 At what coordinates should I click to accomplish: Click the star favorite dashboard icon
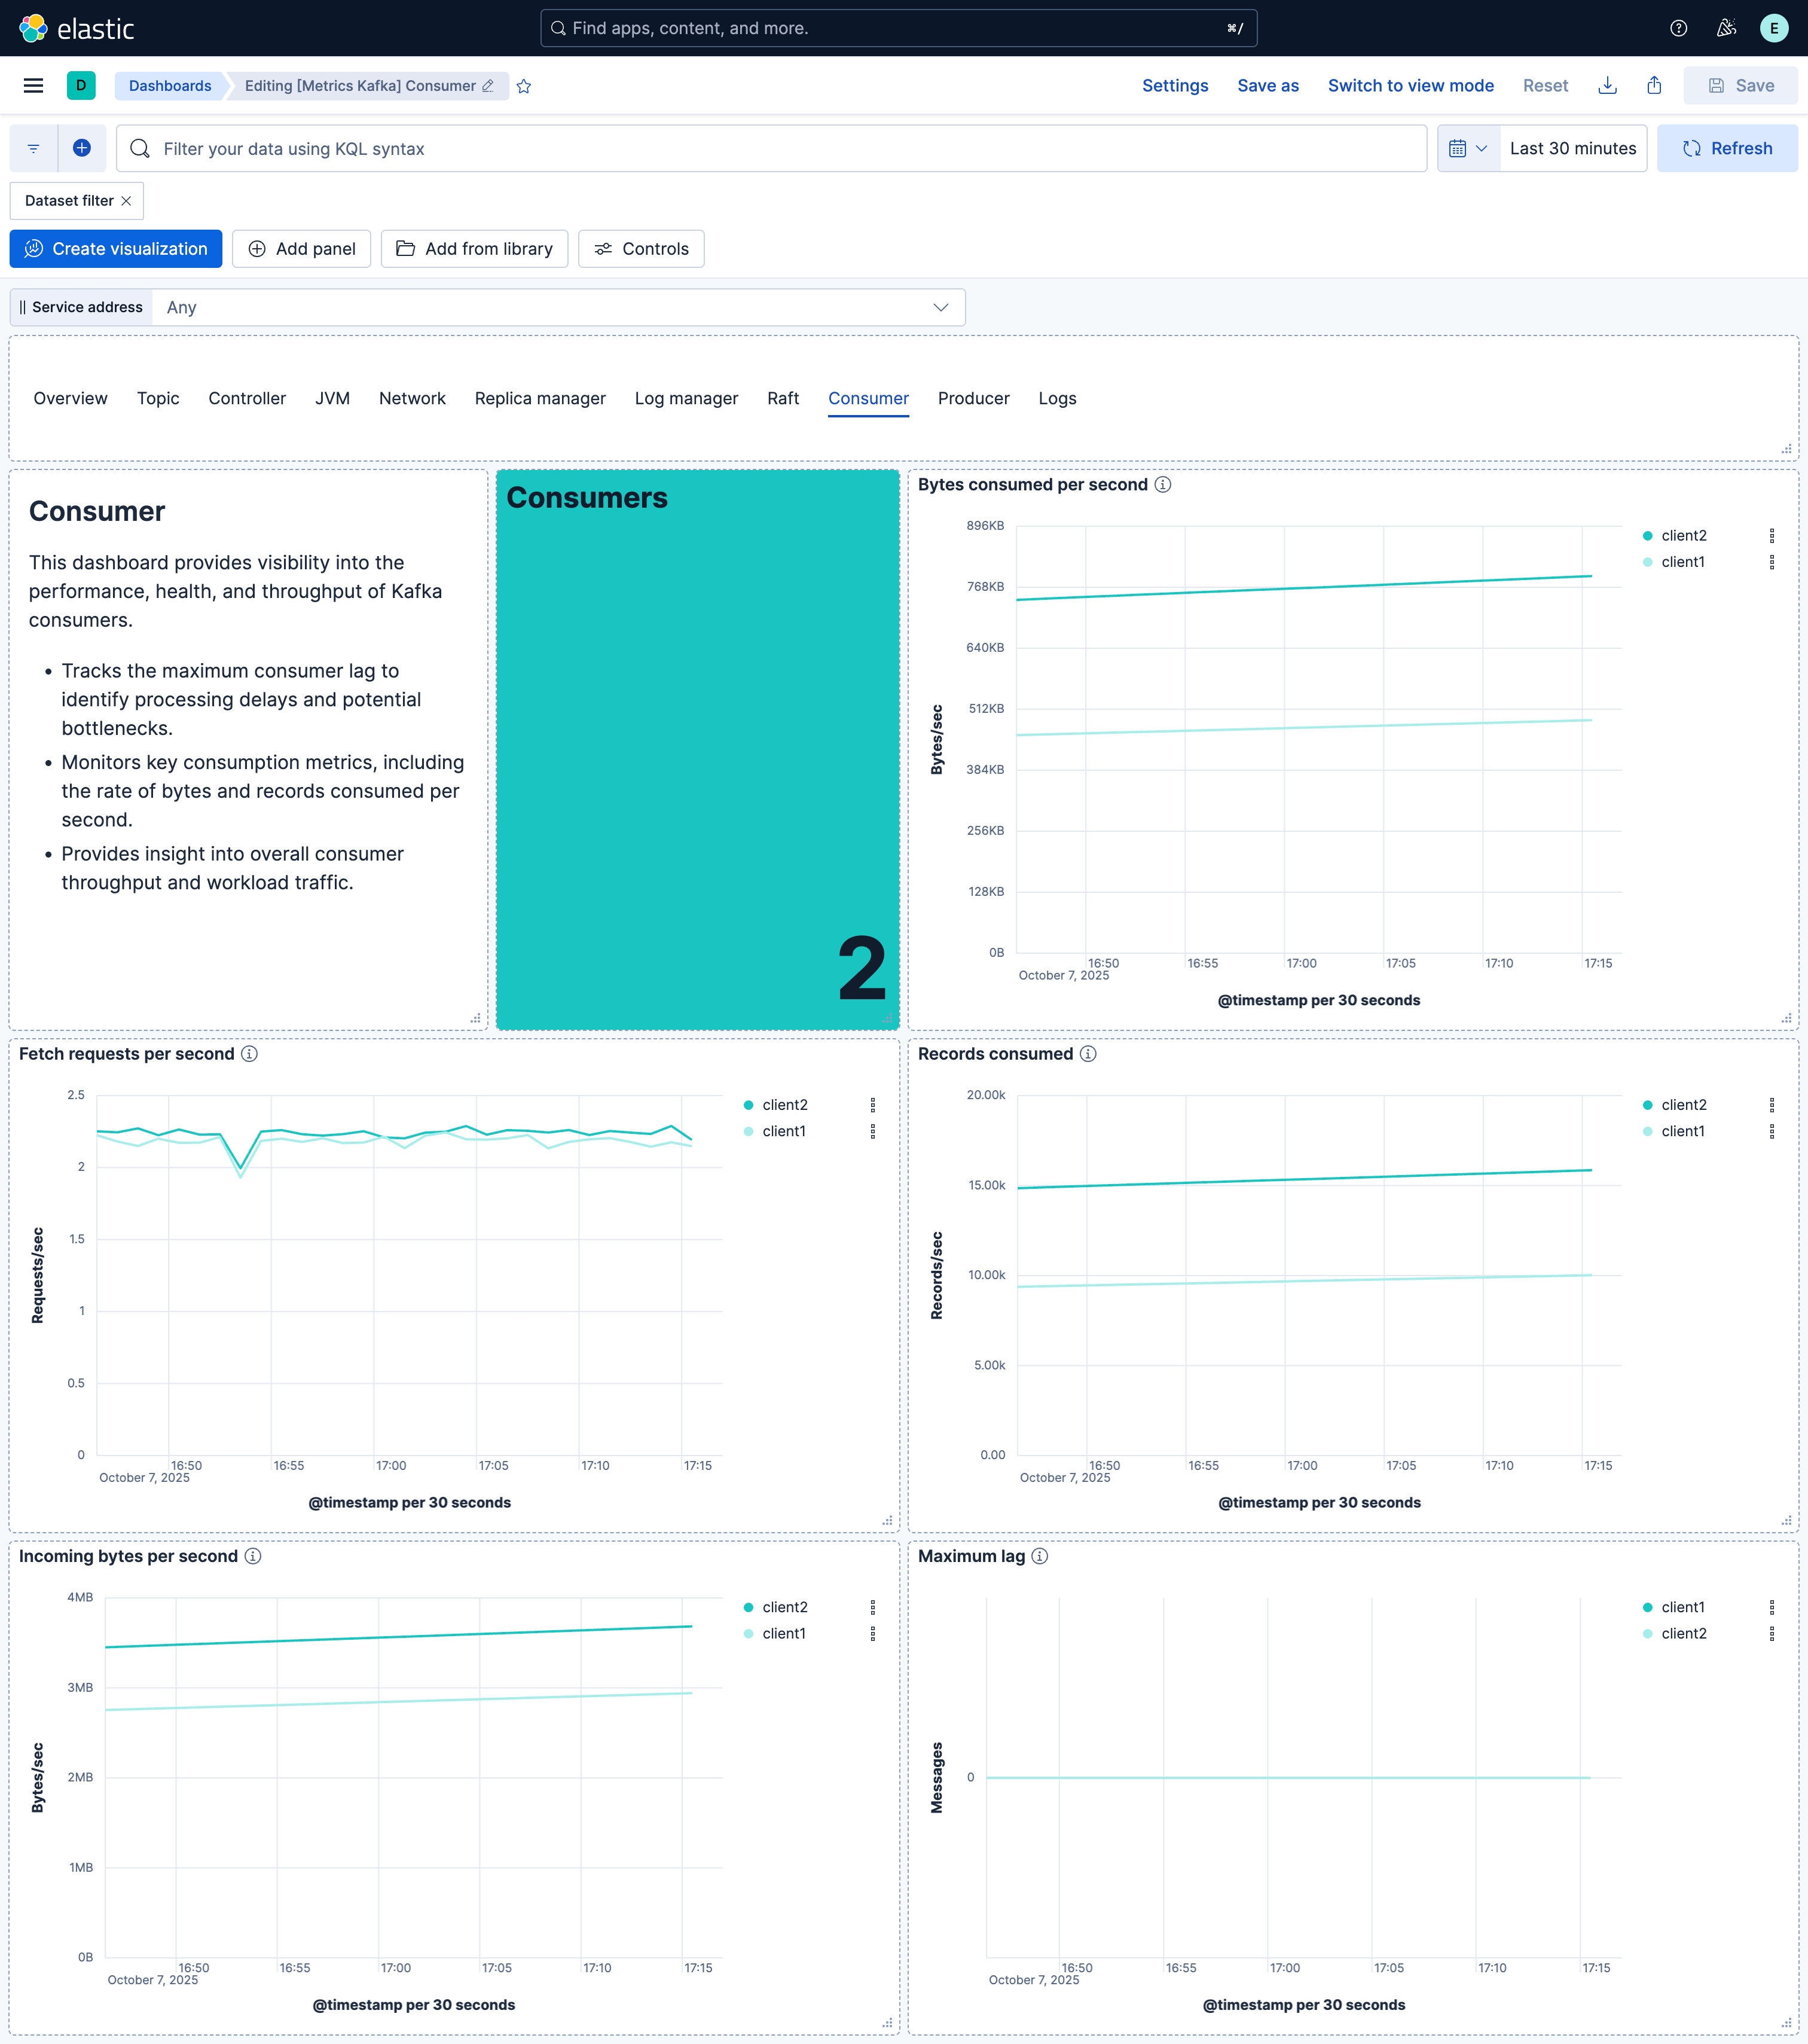[x=524, y=87]
